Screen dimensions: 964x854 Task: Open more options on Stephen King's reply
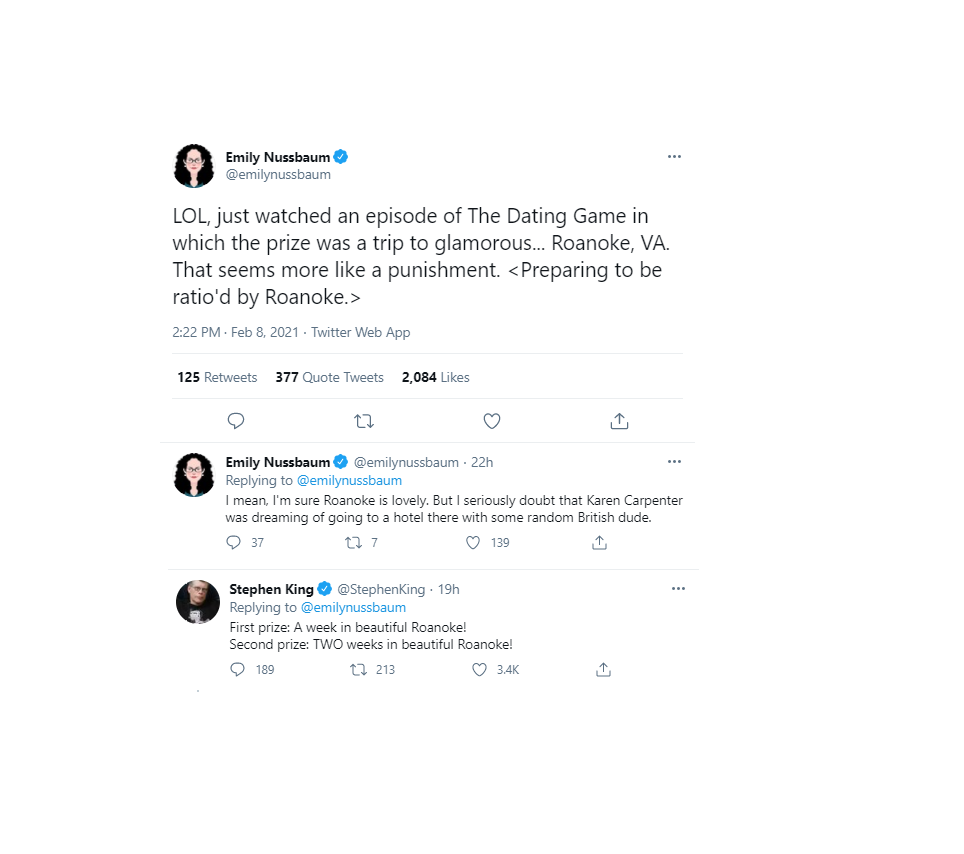coord(678,589)
